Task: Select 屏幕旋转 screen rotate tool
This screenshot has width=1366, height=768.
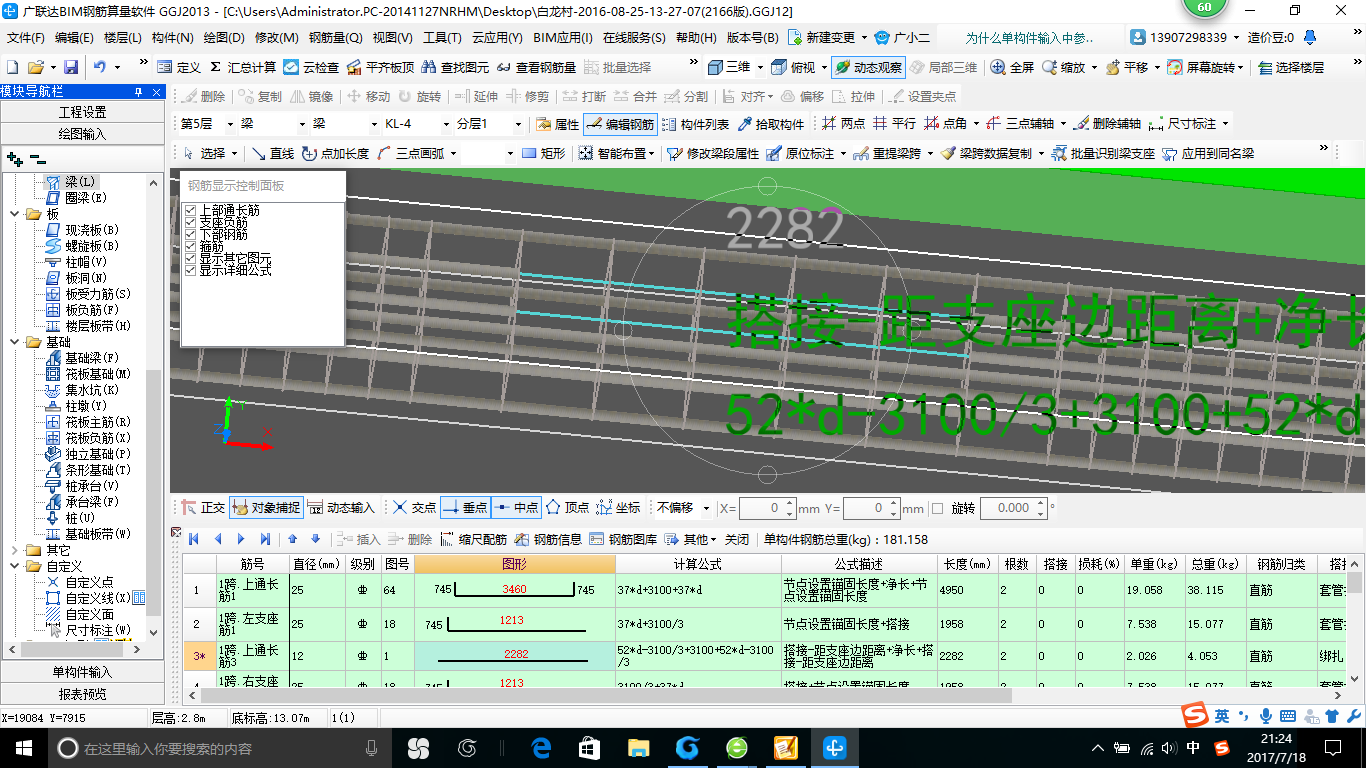Action: pyautogui.click(x=1205, y=67)
